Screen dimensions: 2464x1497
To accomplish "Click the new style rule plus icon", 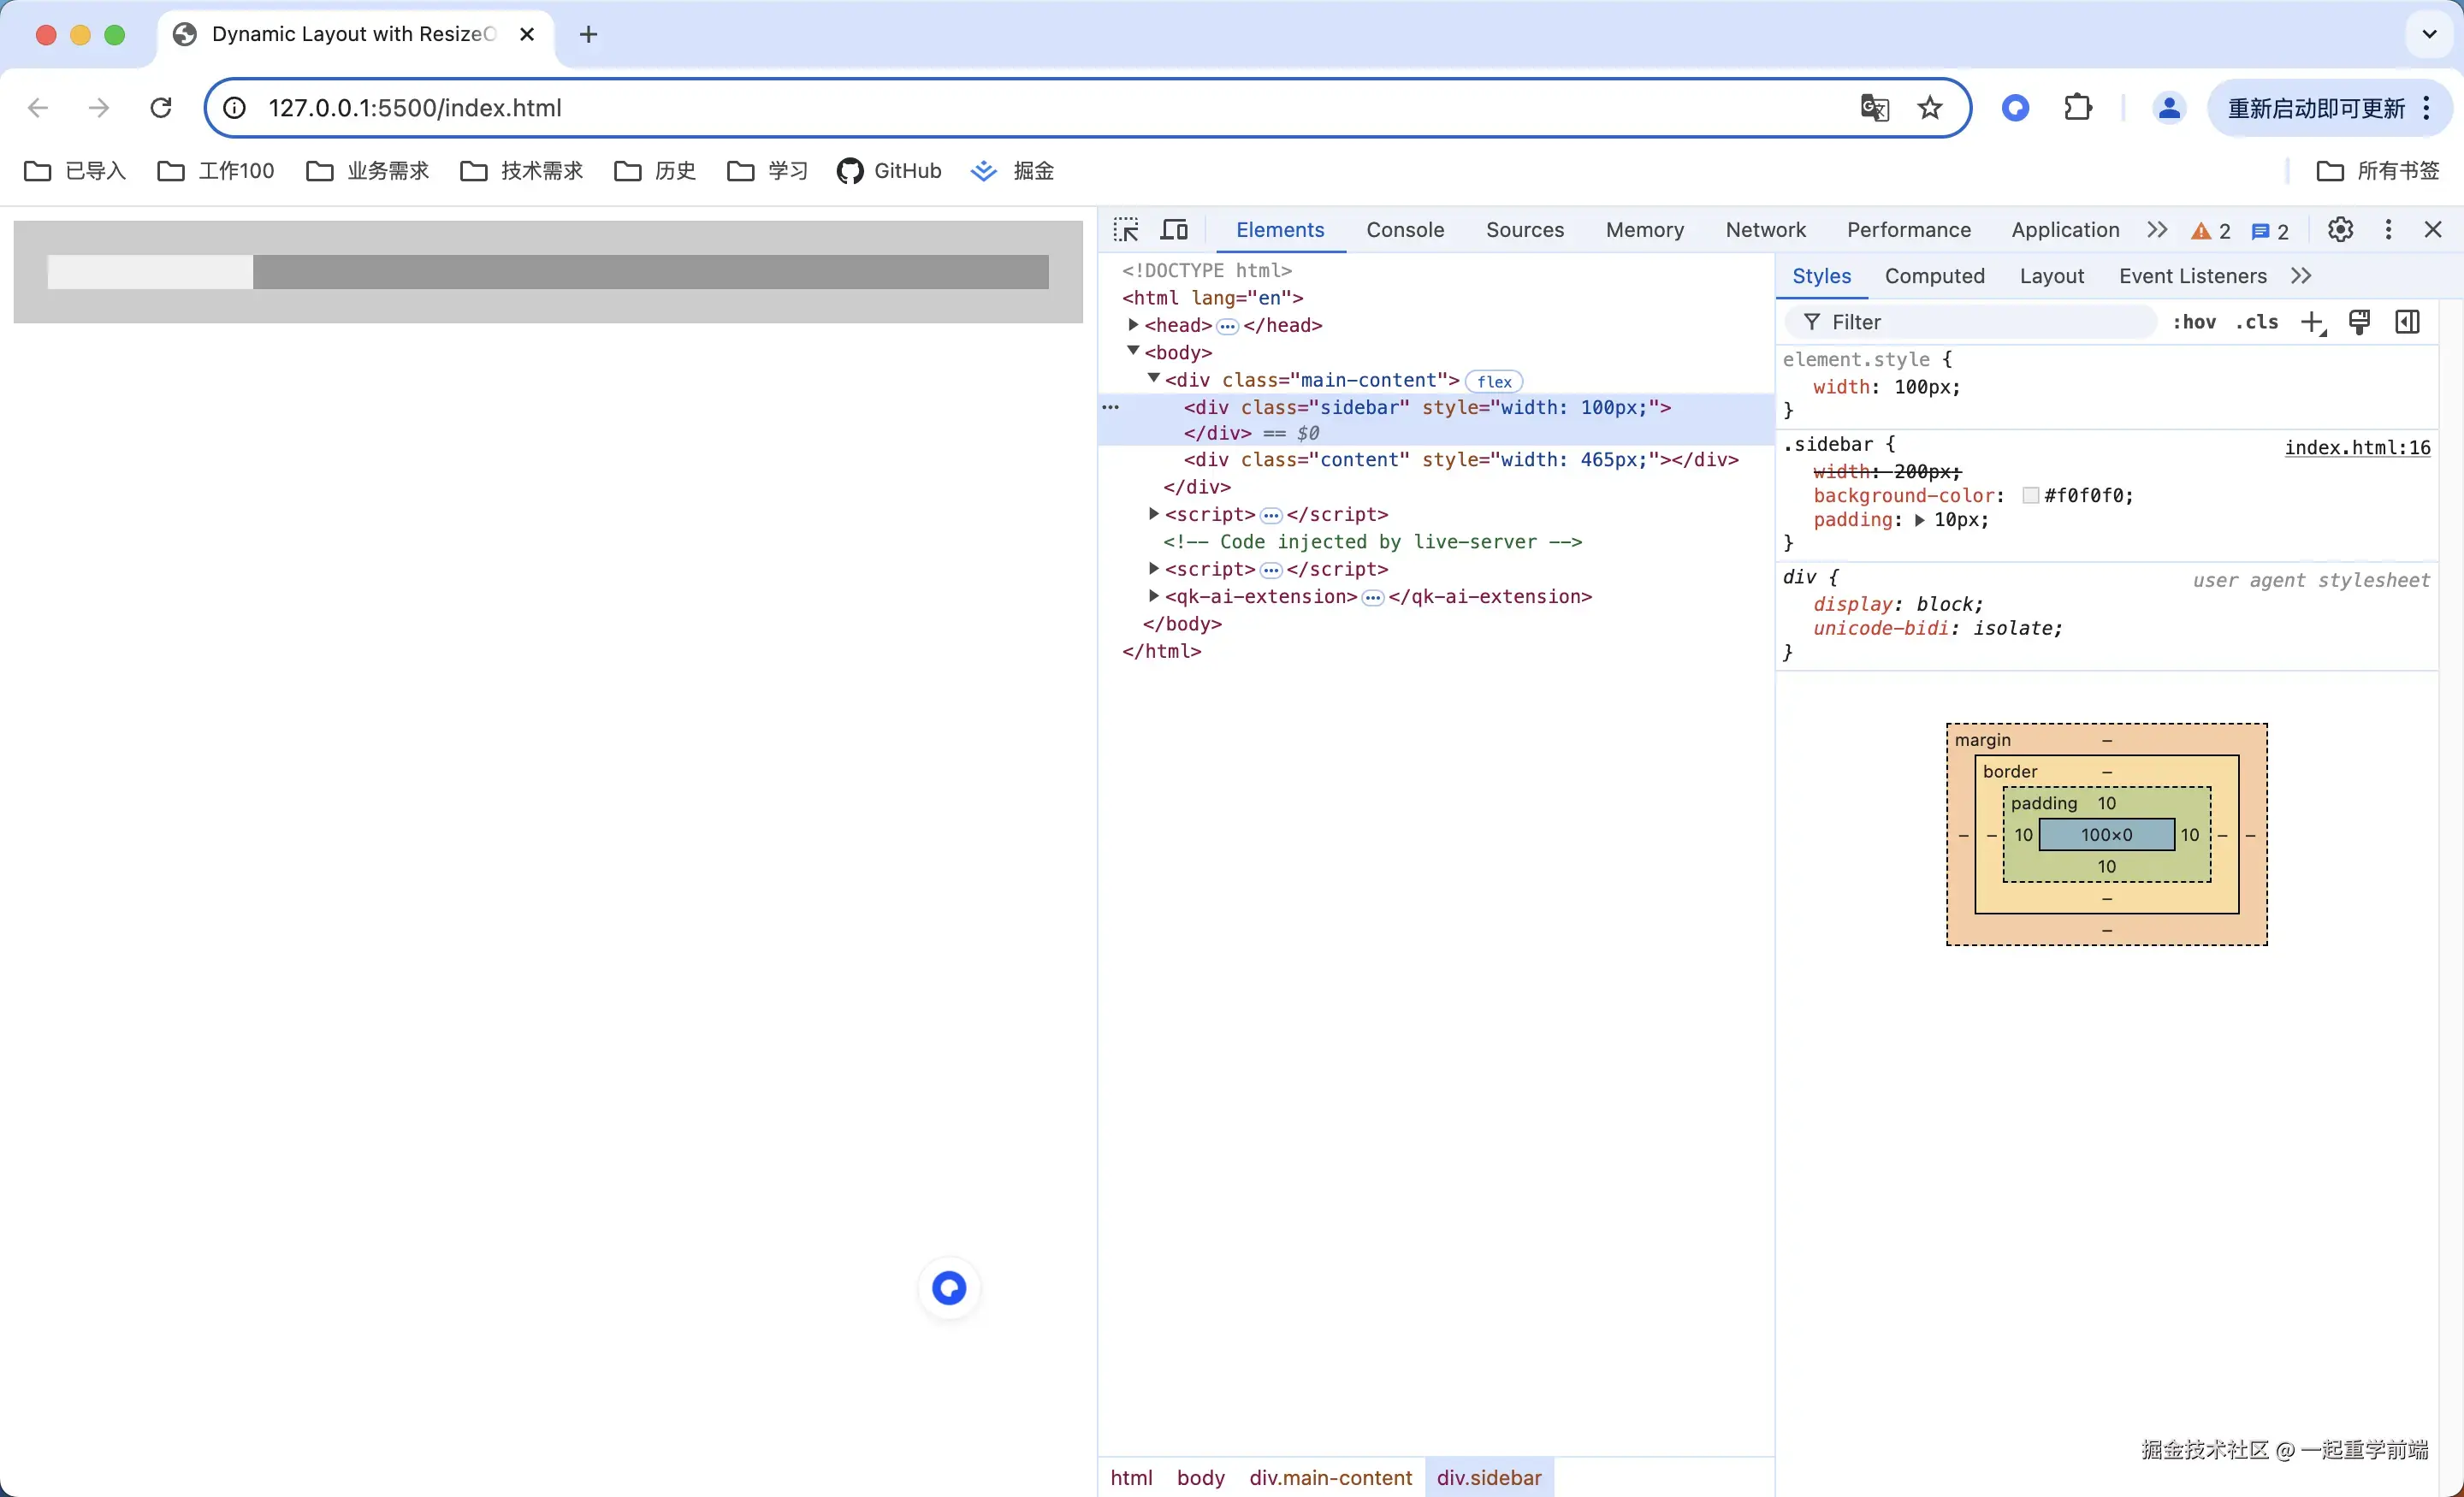I will tap(2312, 322).
